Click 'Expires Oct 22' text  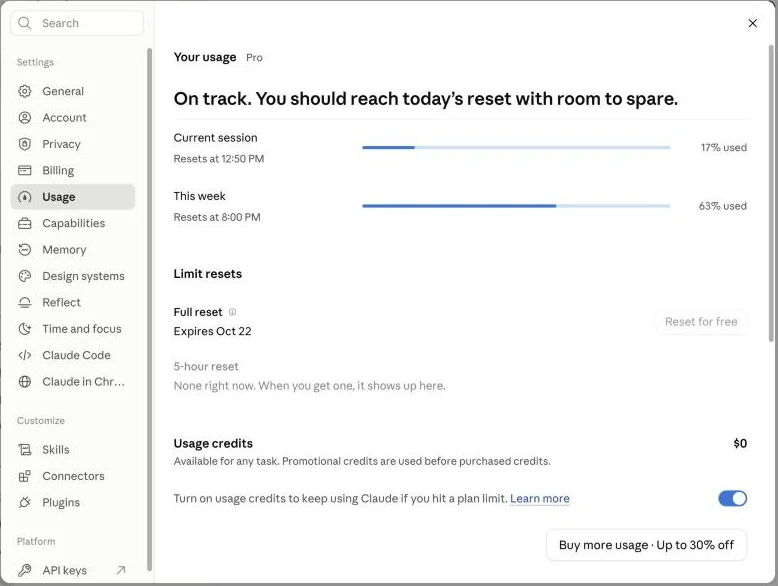[x=212, y=331]
